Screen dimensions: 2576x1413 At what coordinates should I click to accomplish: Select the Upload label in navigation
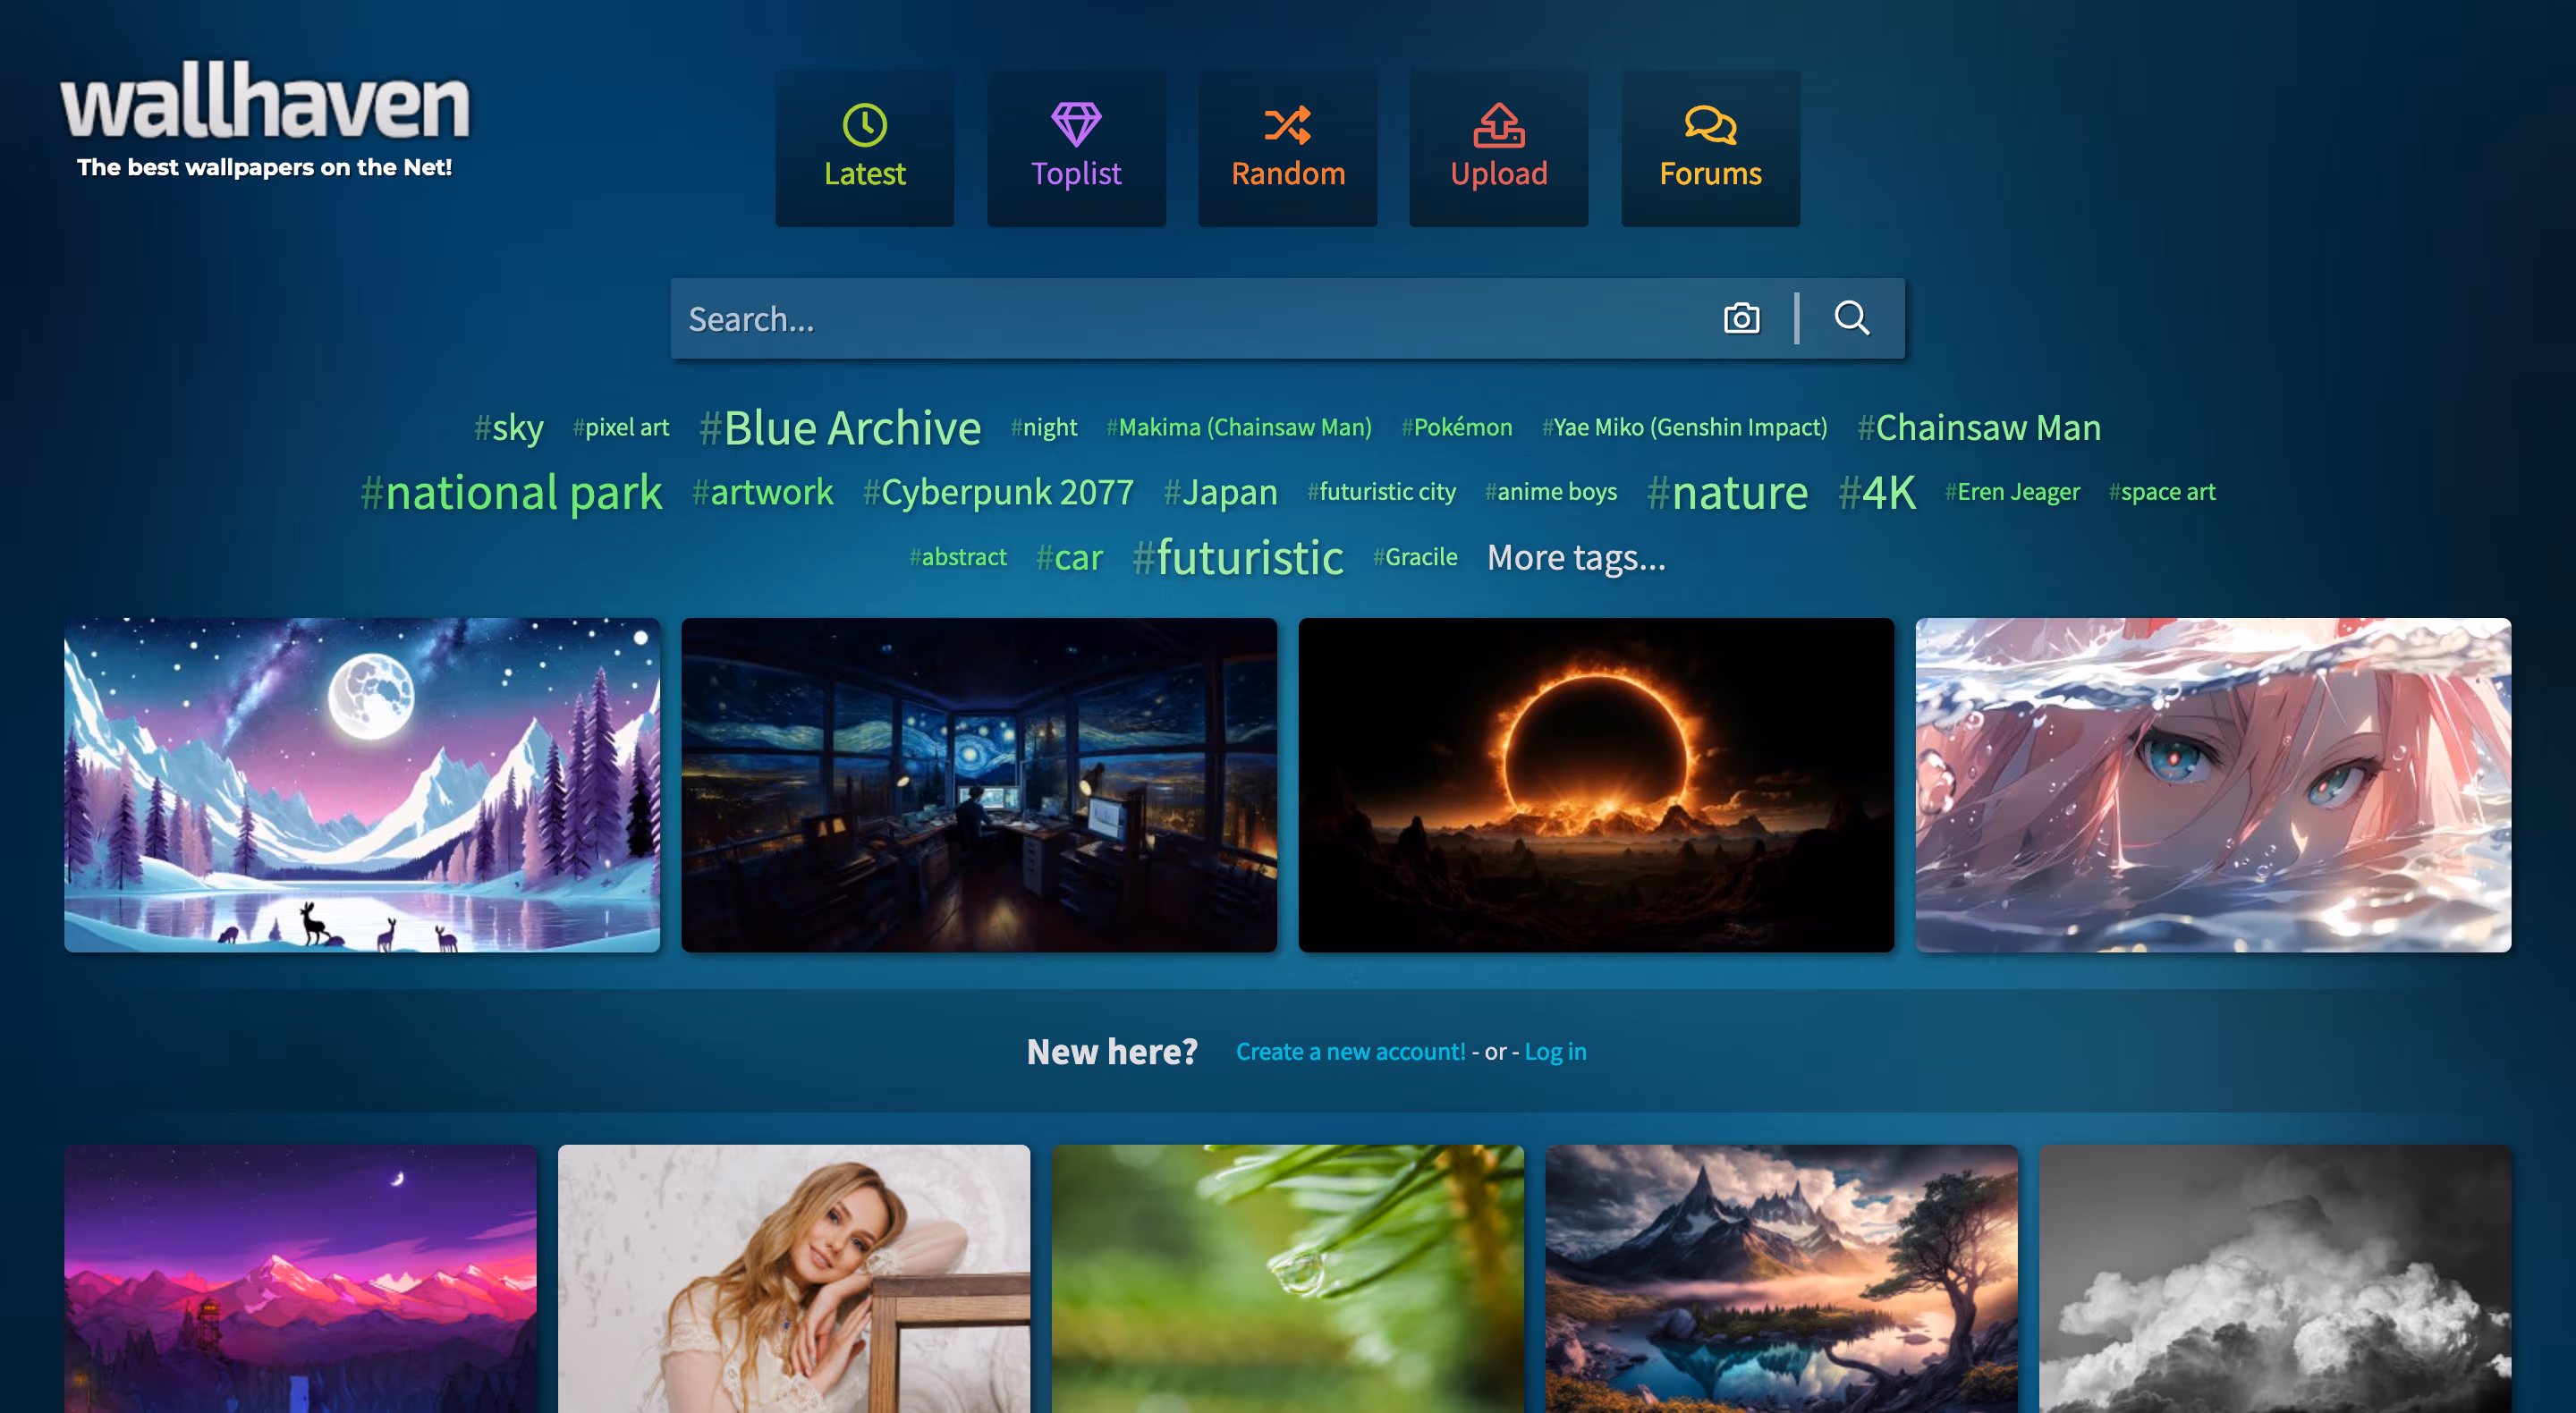click(x=1498, y=174)
